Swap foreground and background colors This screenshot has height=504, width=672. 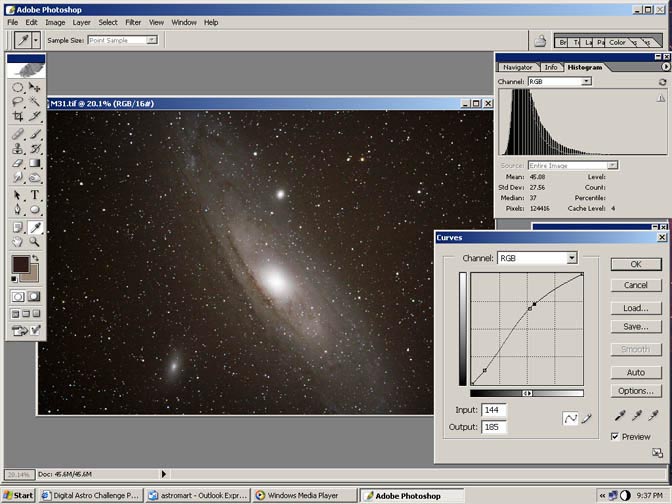tap(37, 258)
